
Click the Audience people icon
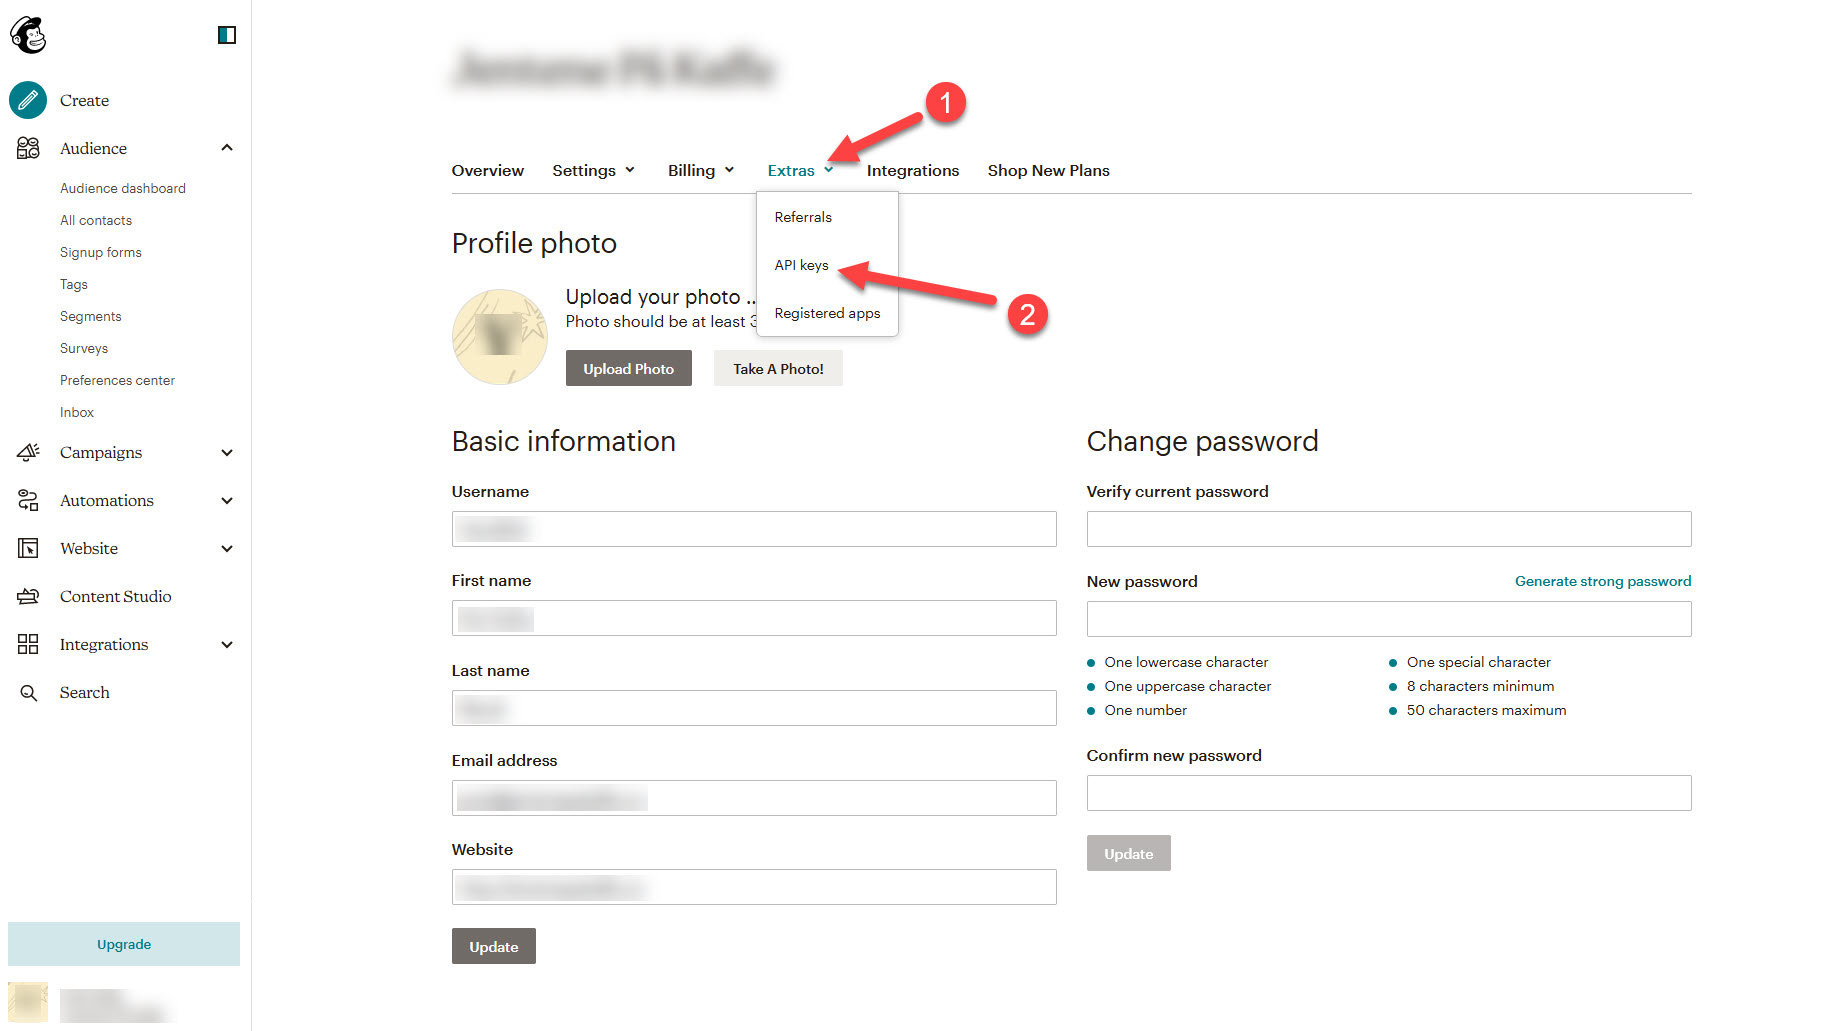click(28, 148)
